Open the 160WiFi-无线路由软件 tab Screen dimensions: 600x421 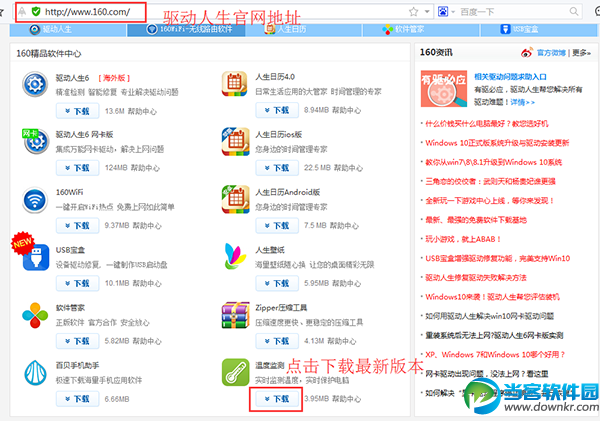click(186, 29)
